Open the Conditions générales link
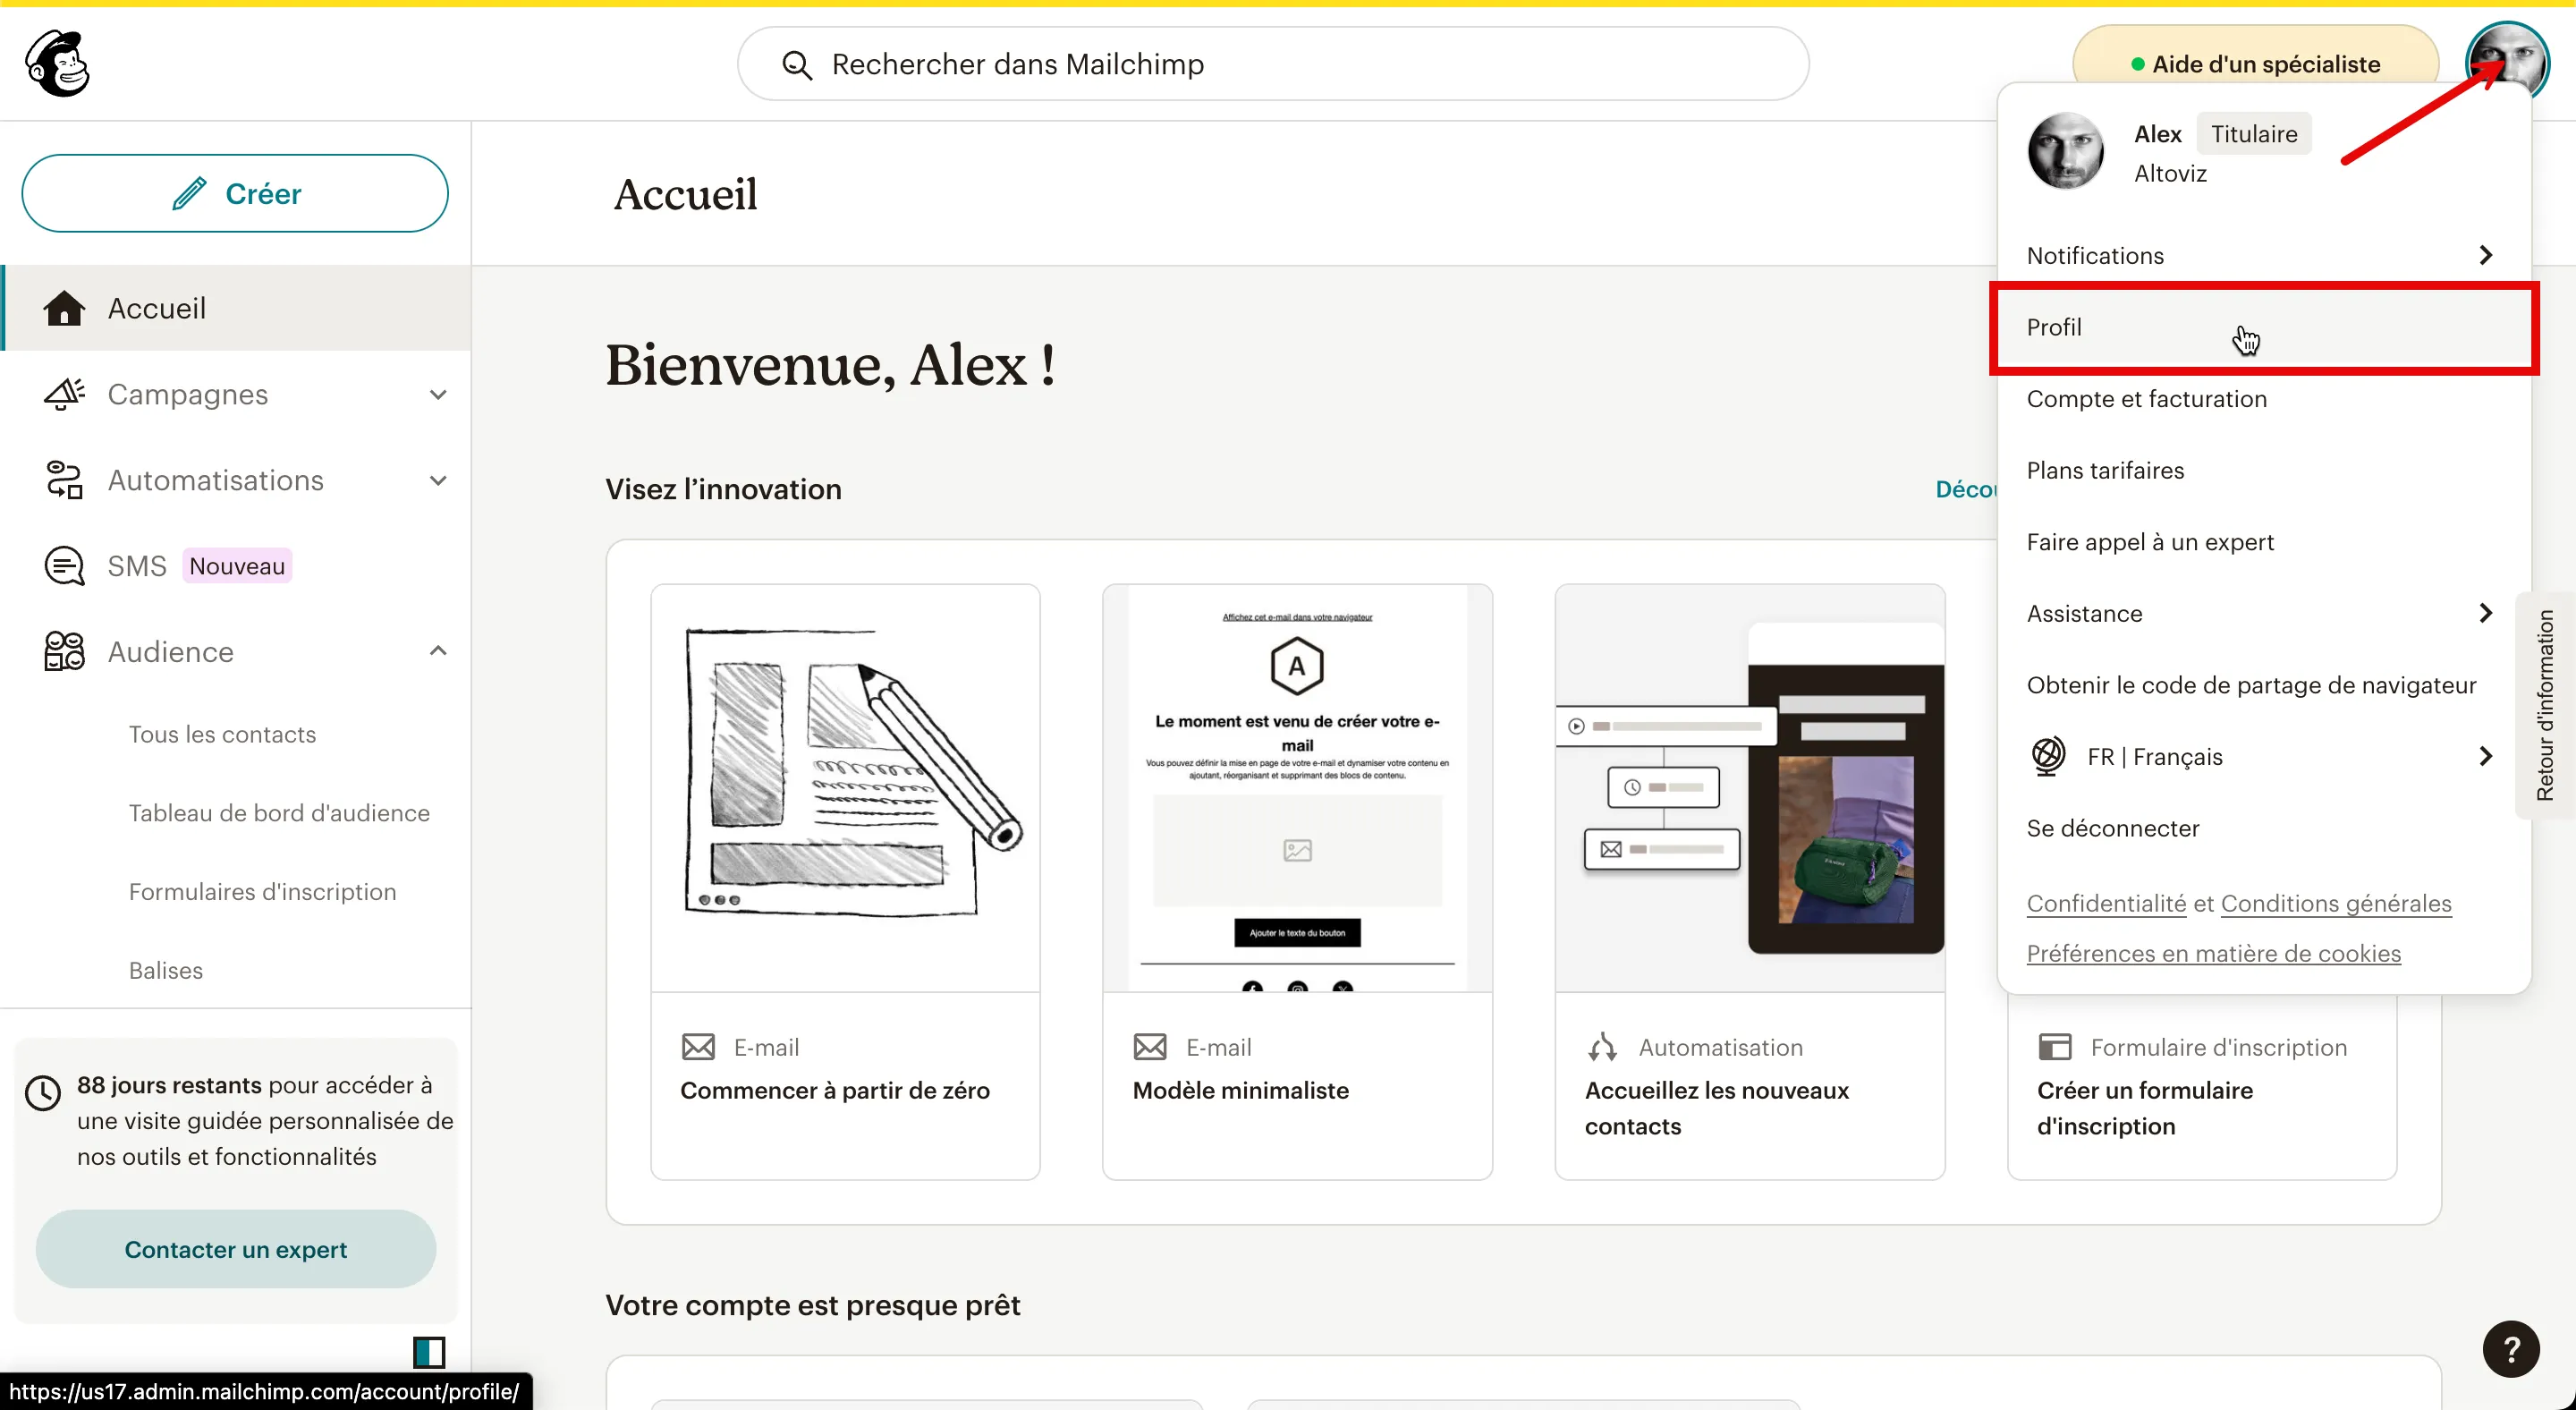The height and width of the screenshot is (1410, 2576). pyautogui.click(x=2336, y=903)
